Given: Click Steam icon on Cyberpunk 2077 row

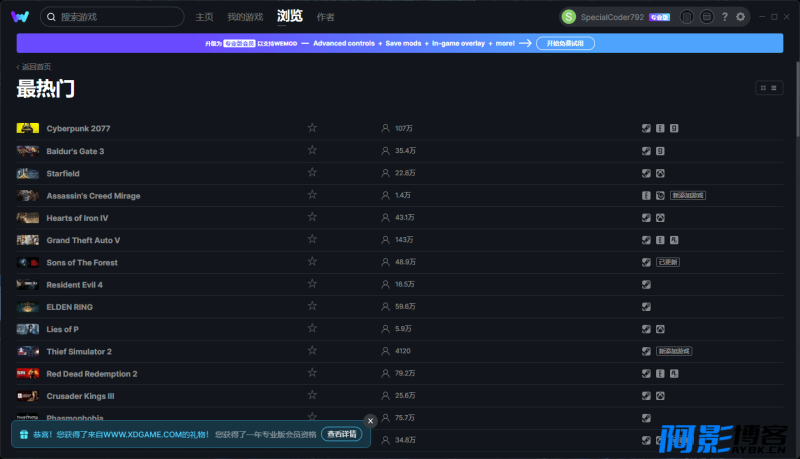Looking at the screenshot, I should click(646, 129).
